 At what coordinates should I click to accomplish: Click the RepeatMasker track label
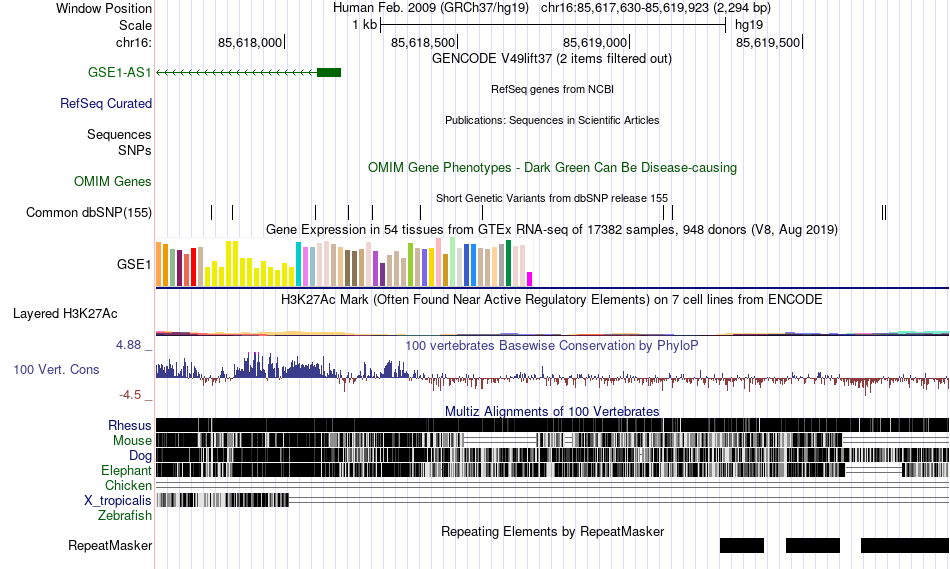pos(110,545)
